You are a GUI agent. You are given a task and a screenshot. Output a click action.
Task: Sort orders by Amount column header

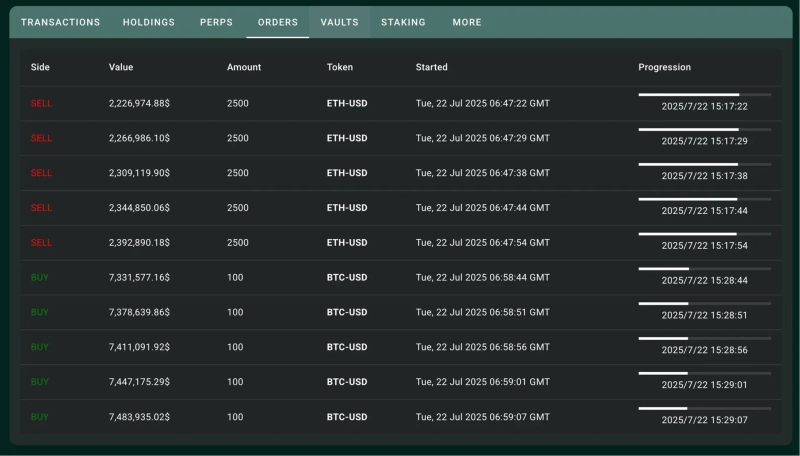click(x=244, y=68)
